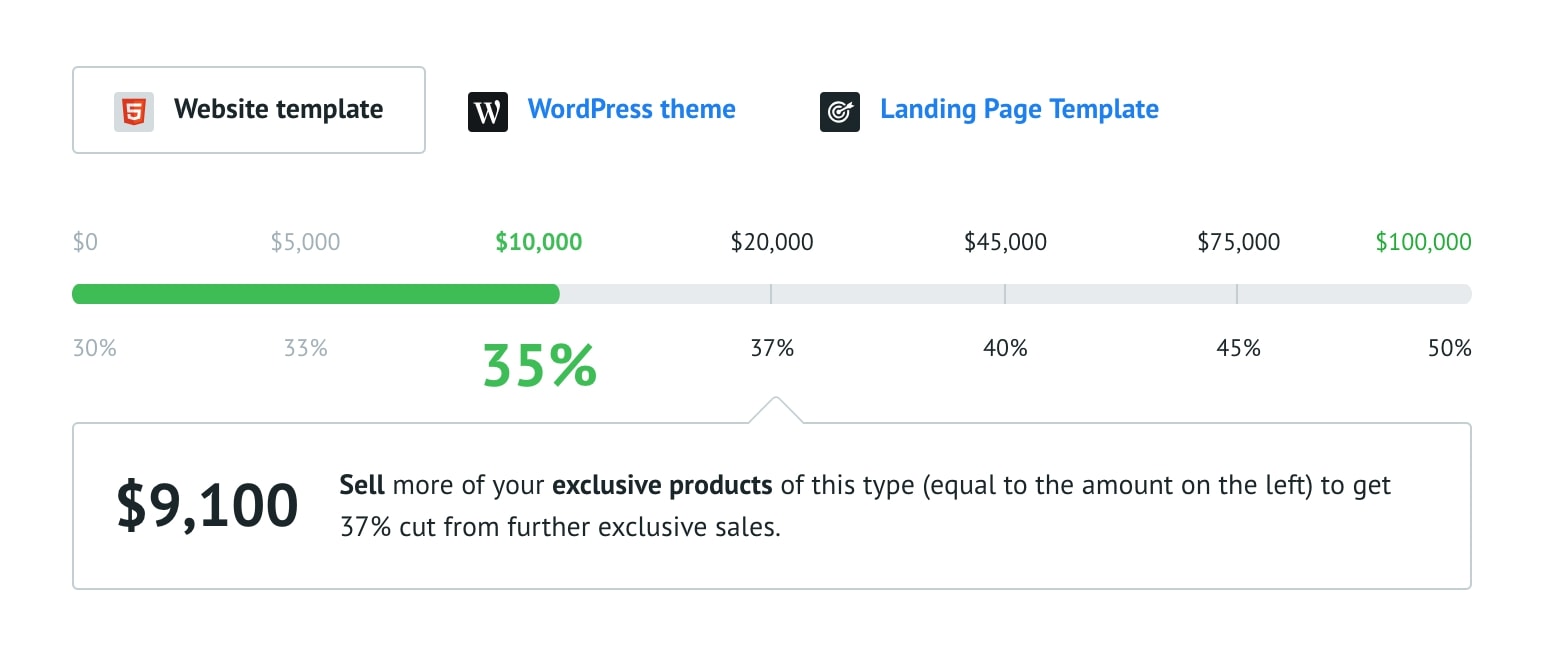This screenshot has width=1542, height=646.
Task: Click the HTML5 icon on Website template
Action: [134, 110]
